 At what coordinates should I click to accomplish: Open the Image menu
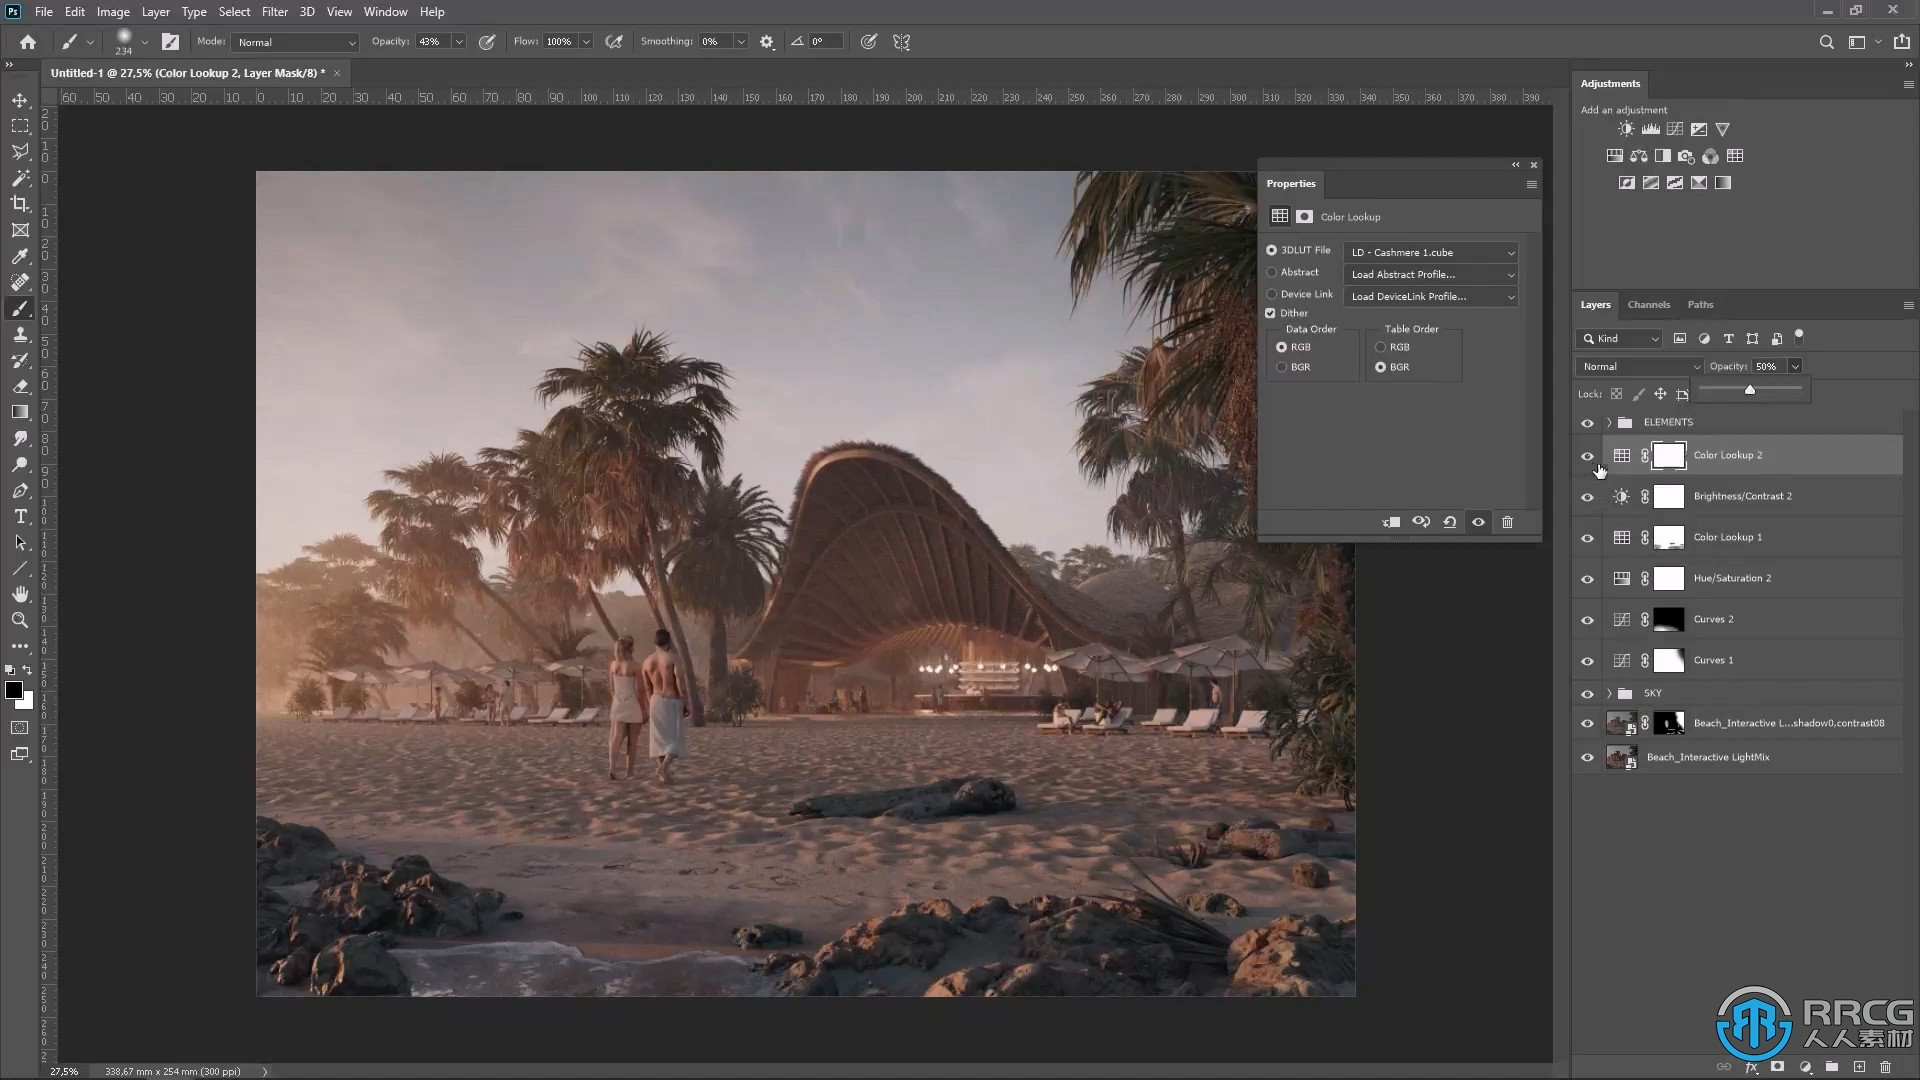tap(112, 11)
